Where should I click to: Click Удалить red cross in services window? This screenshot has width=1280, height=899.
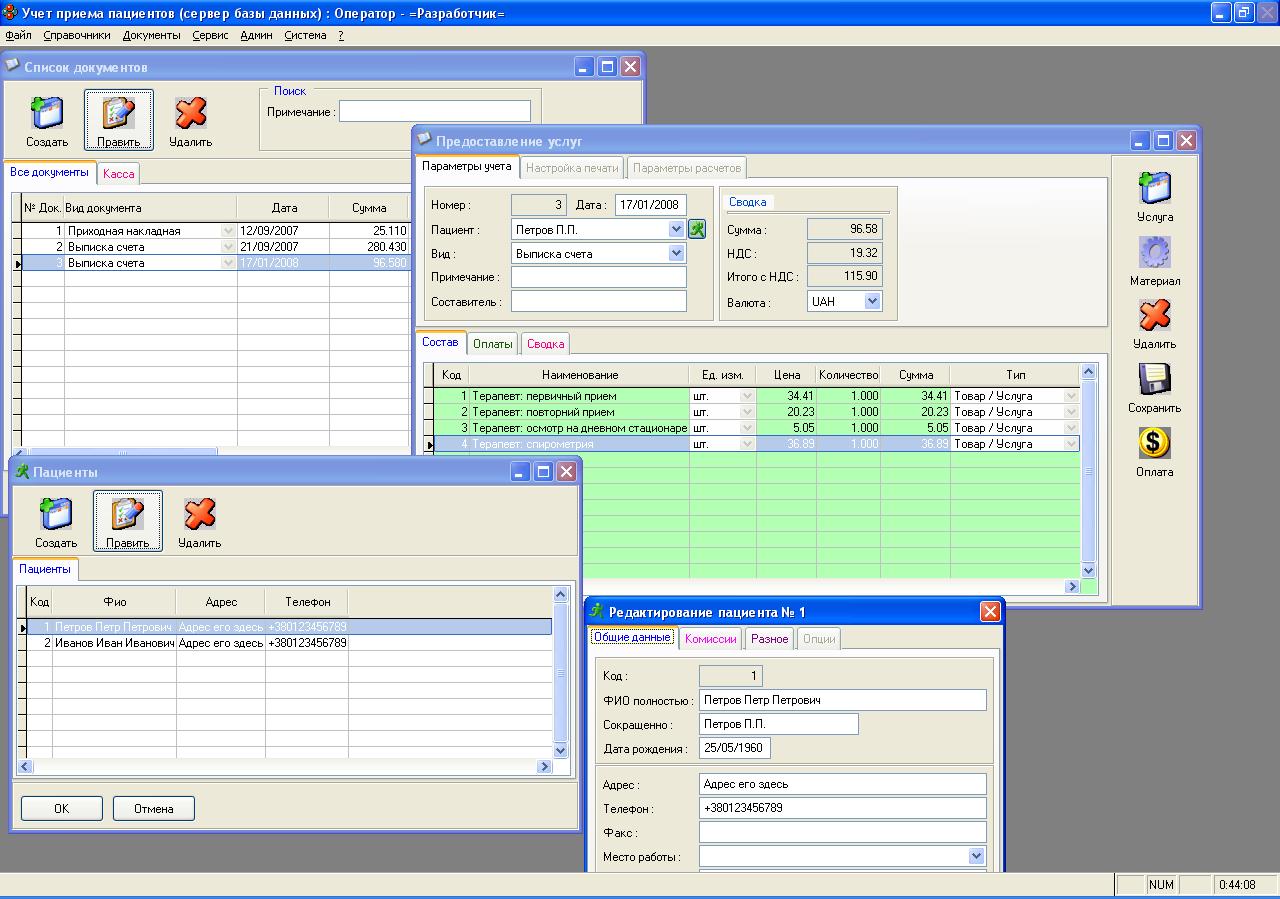click(1155, 316)
